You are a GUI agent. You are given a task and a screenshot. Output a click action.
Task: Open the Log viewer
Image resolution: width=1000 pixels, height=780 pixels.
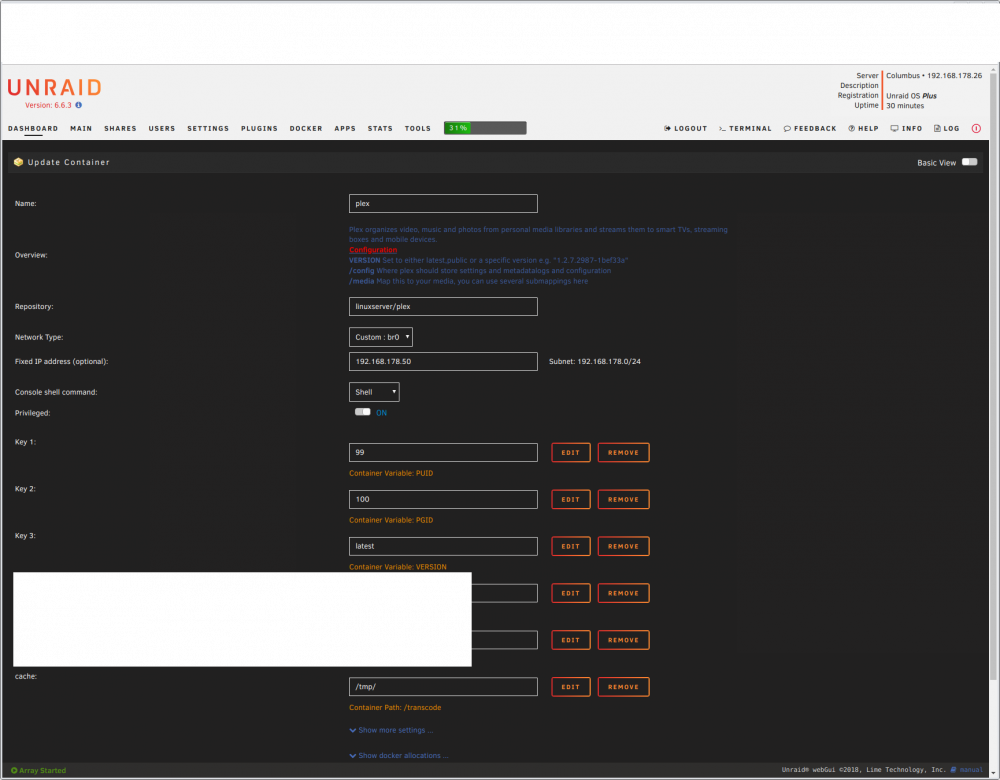[x=946, y=128]
